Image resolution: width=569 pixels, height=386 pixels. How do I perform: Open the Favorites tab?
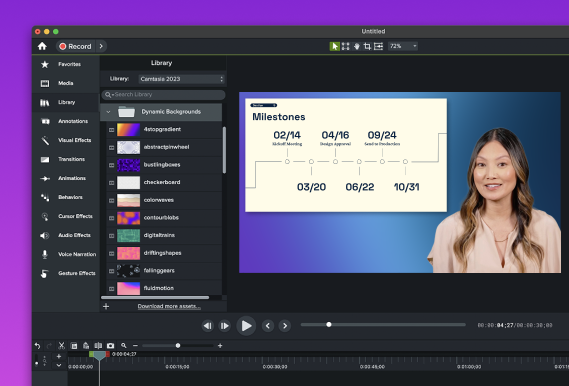pyautogui.click(x=65, y=64)
